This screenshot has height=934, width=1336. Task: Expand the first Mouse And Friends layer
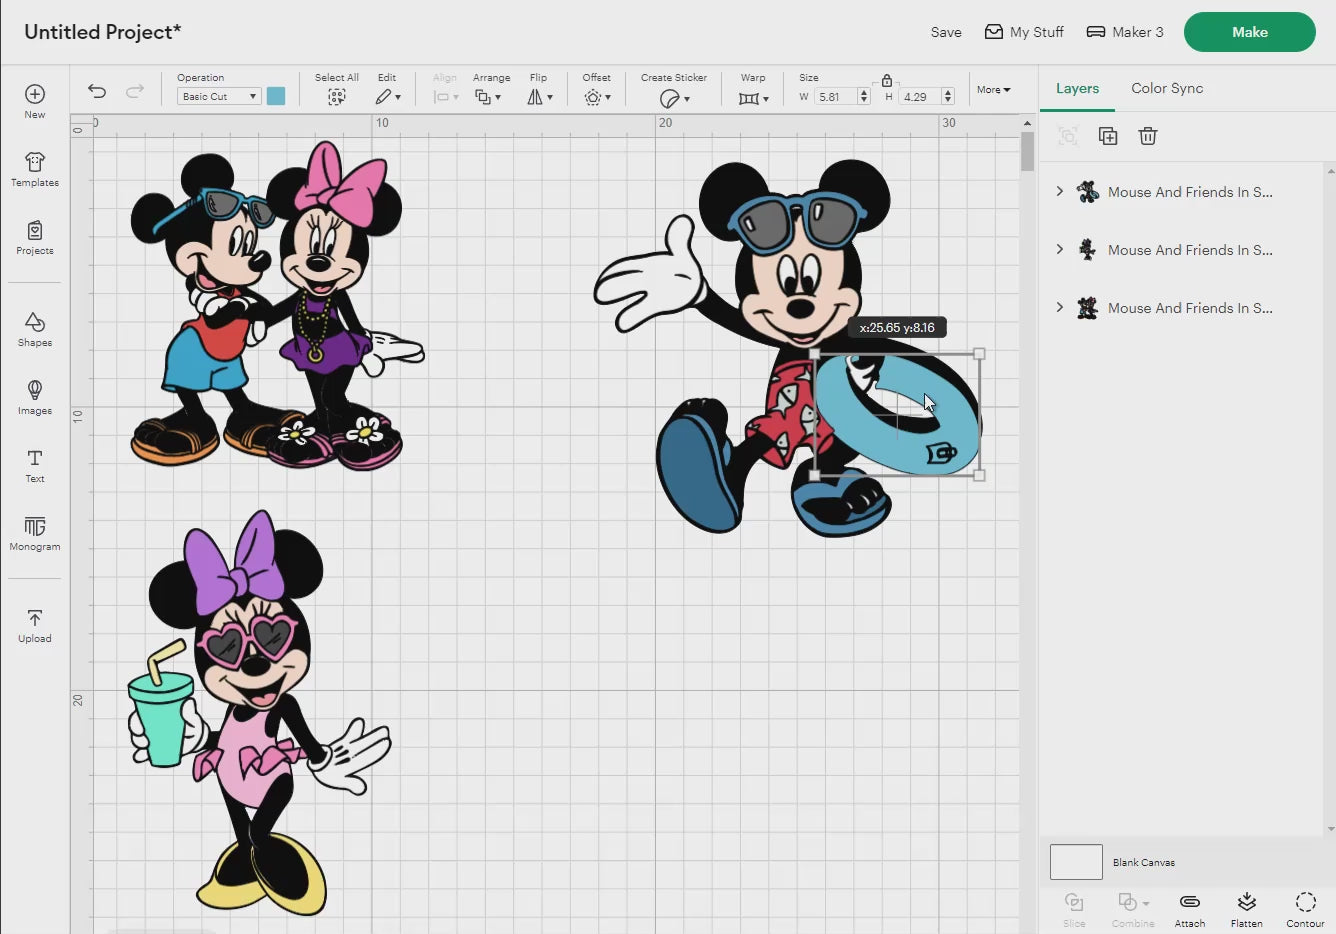point(1060,191)
